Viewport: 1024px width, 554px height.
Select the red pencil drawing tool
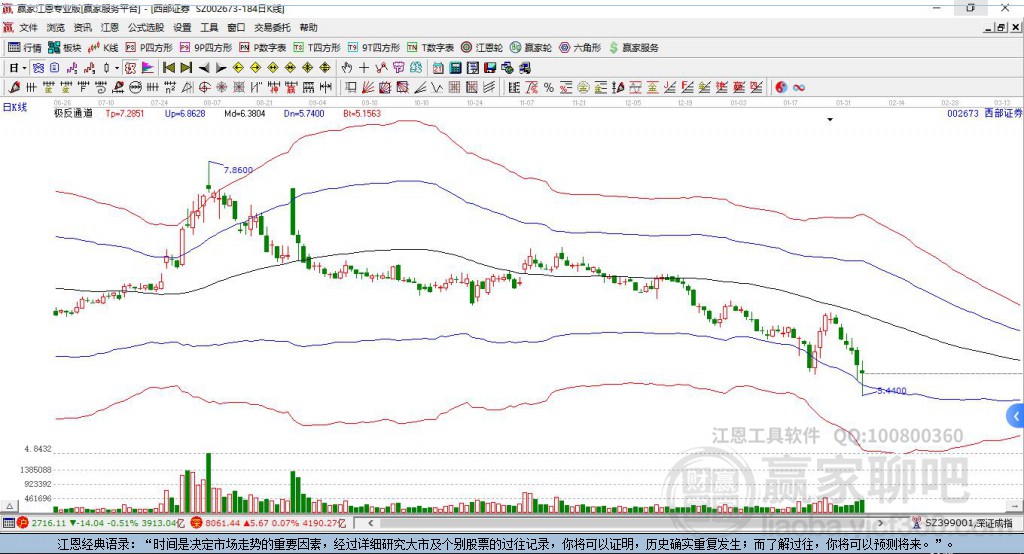click(14, 87)
